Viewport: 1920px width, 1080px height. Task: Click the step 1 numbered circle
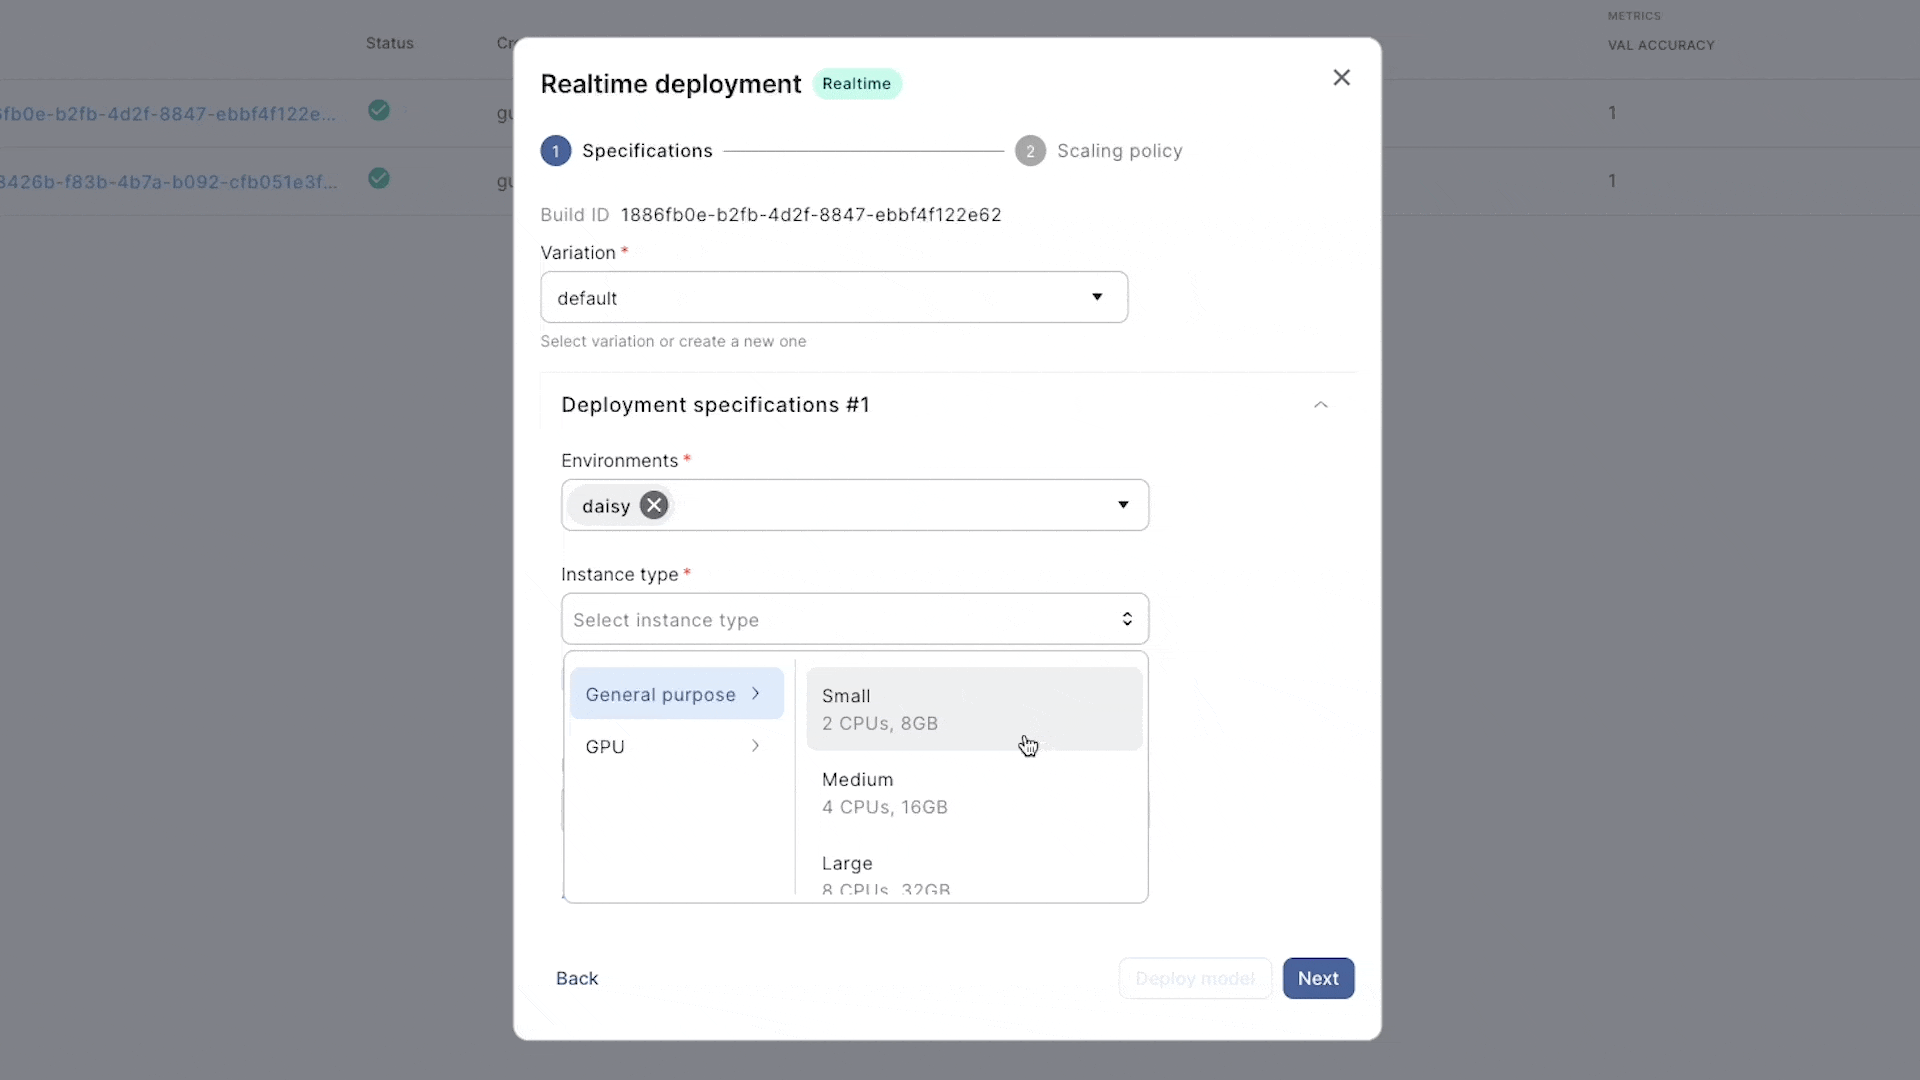pos(556,150)
